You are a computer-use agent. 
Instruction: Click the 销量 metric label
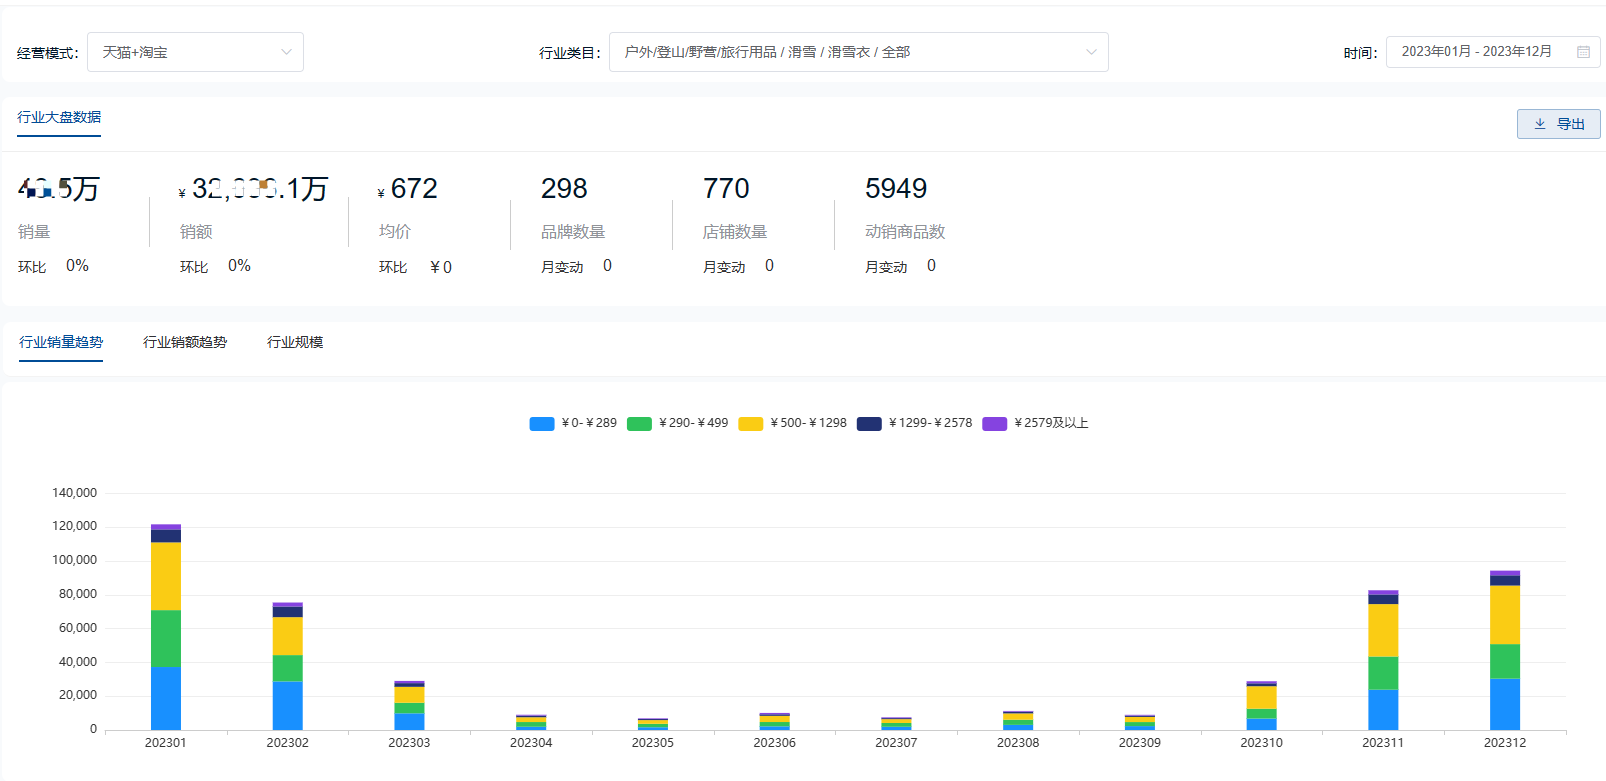coord(34,231)
